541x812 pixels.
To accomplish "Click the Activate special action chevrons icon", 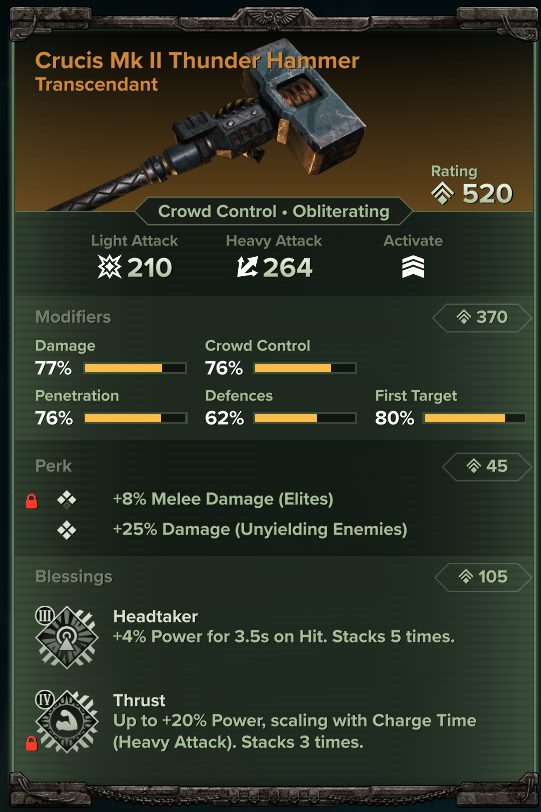I will tap(413, 267).
